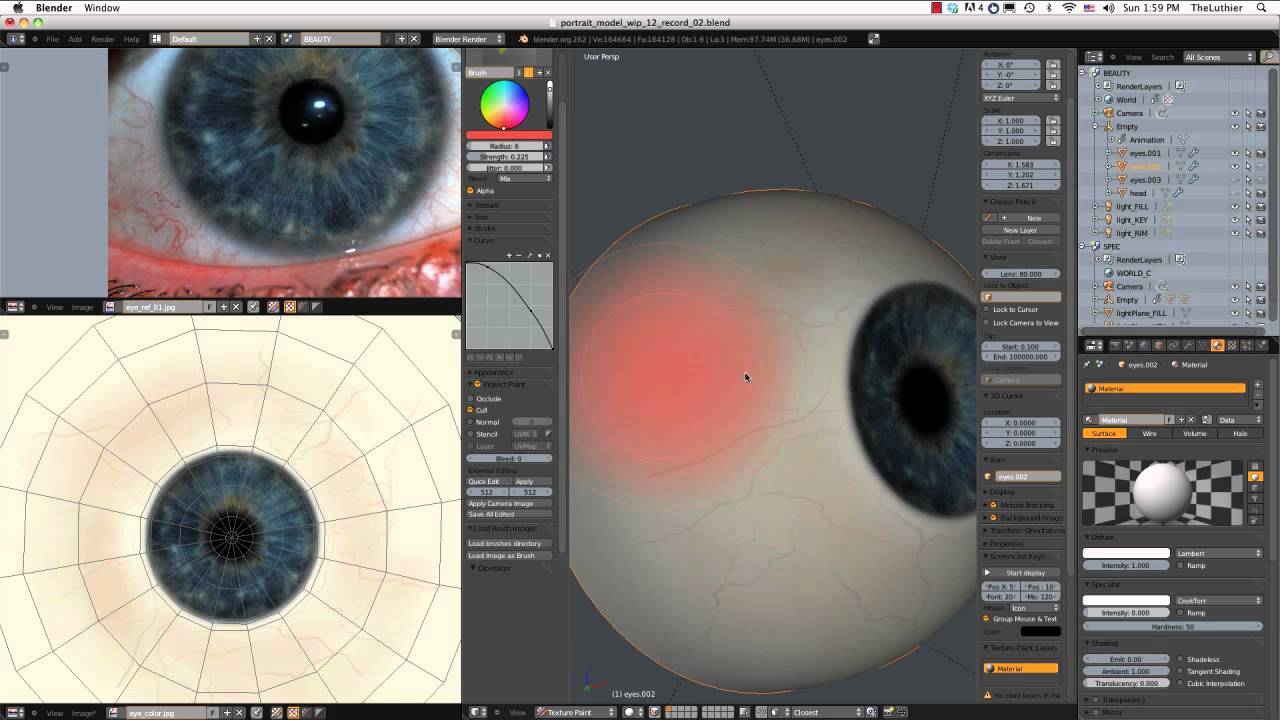Open the XYZ Euler rotation mode dropdown

coord(1021,98)
